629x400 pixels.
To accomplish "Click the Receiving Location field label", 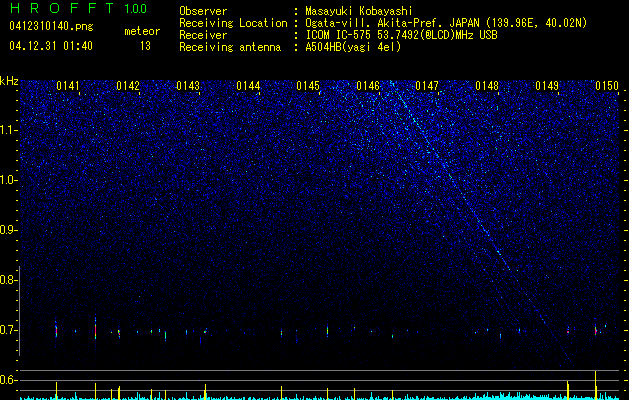I will coord(233,23).
